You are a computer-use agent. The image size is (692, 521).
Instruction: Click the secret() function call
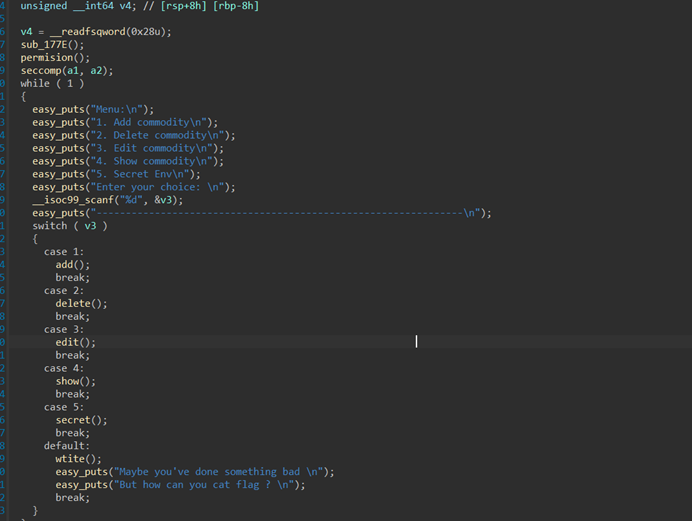click(x=81, y=420)
